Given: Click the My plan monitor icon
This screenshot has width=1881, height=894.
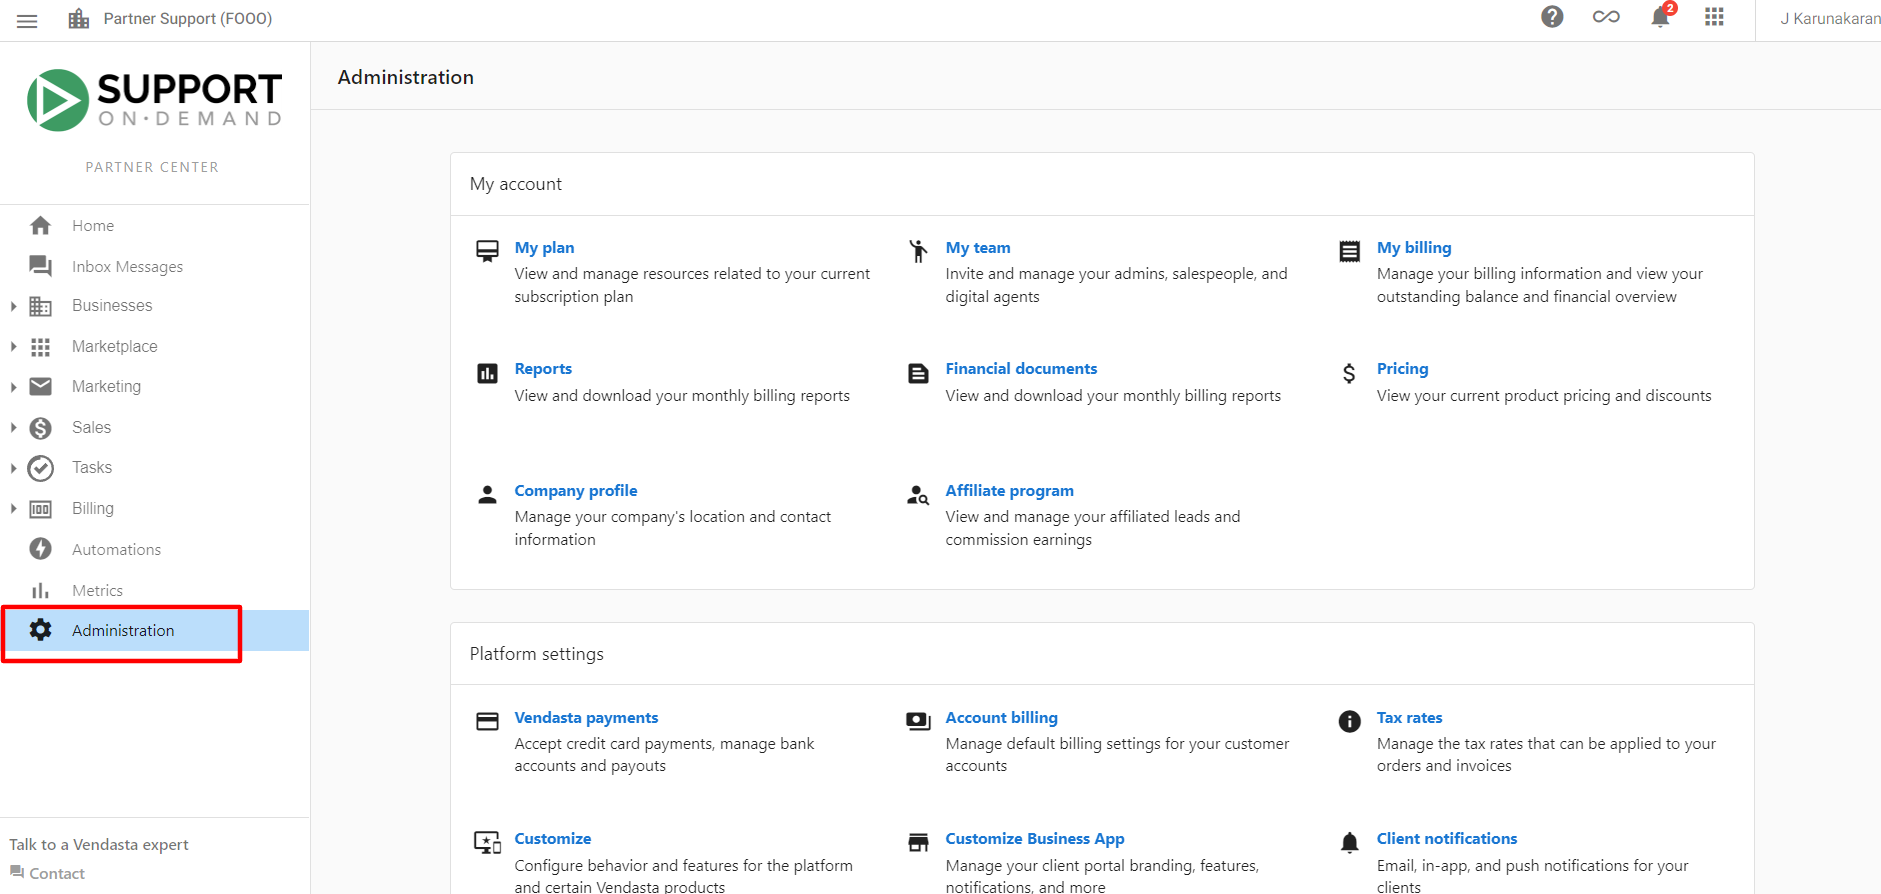Looking at the screenshot, I should pyautogui.click(x=487, y=251).
